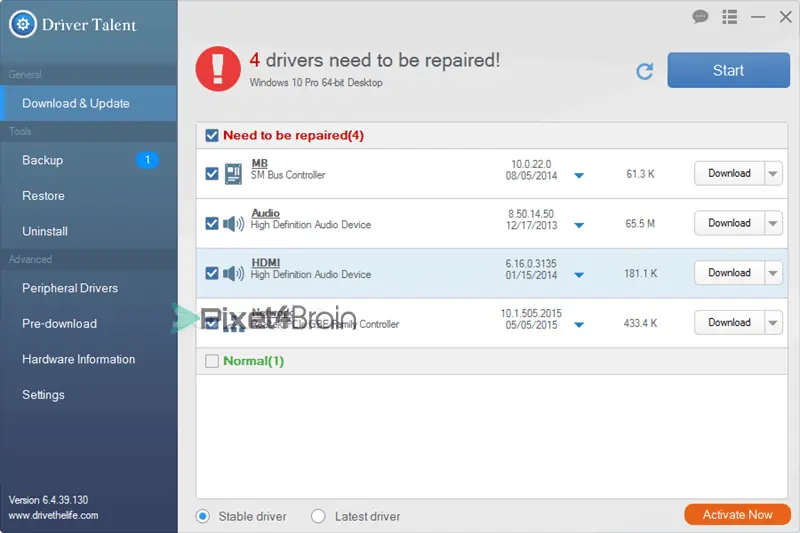Close the Driver Talent window
The image size is (800, 533).
[x=786, y=17]
